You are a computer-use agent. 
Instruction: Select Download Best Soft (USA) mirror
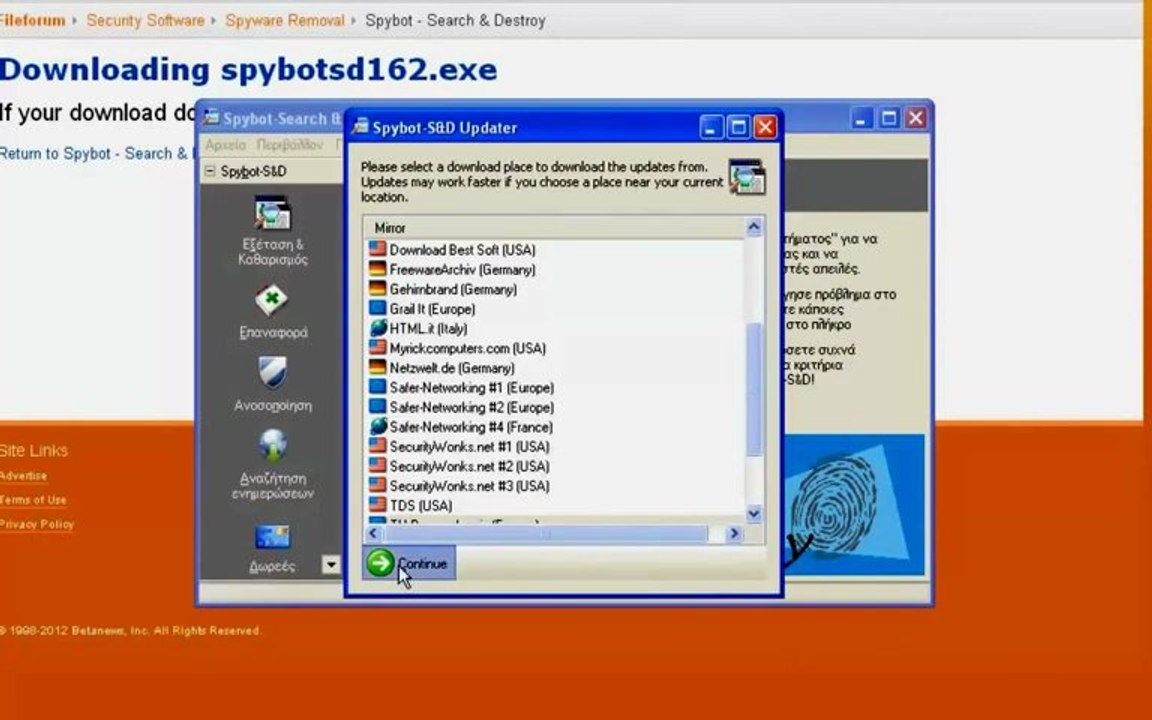tap(462, 250)
